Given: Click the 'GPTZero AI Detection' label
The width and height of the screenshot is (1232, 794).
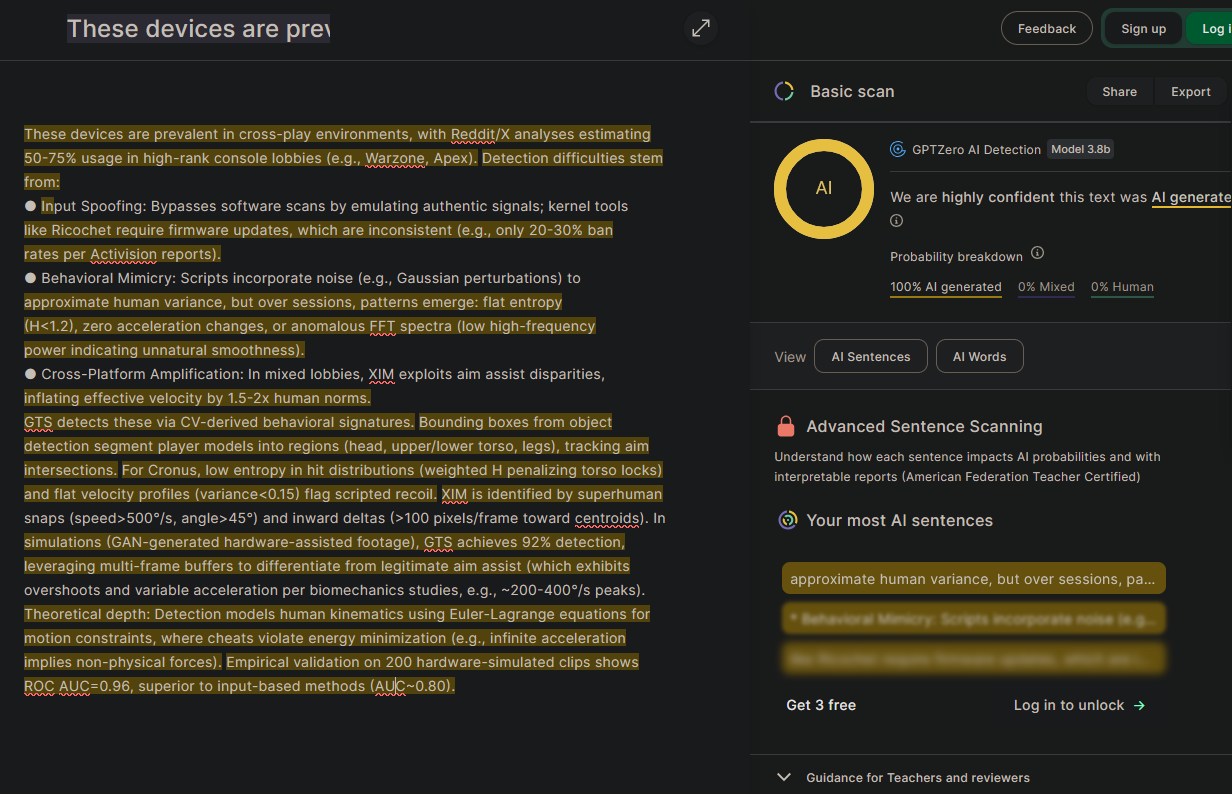Looking at the screenshot, I should tap(976, 149).
